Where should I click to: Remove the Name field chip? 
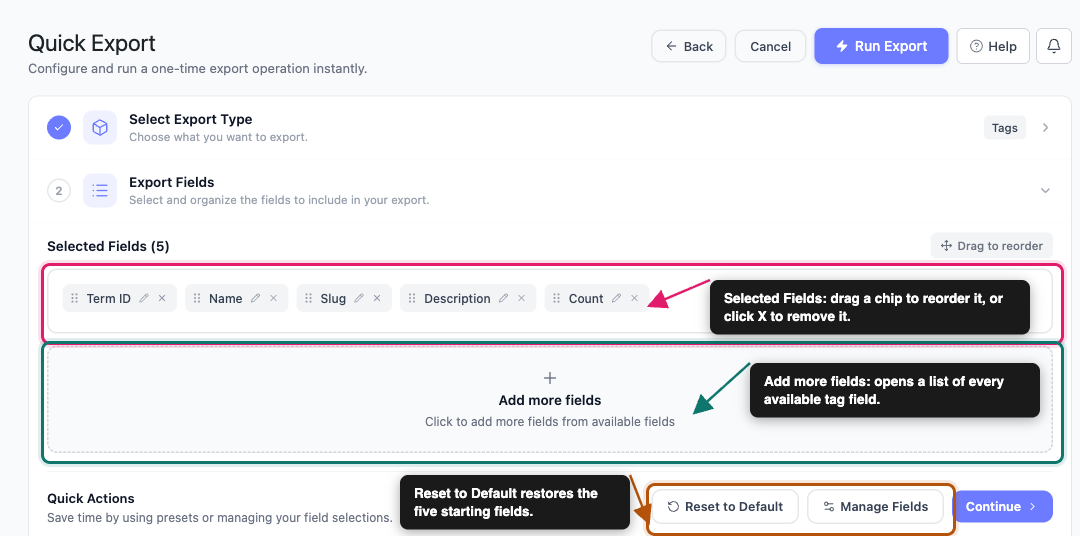(273, 298)
